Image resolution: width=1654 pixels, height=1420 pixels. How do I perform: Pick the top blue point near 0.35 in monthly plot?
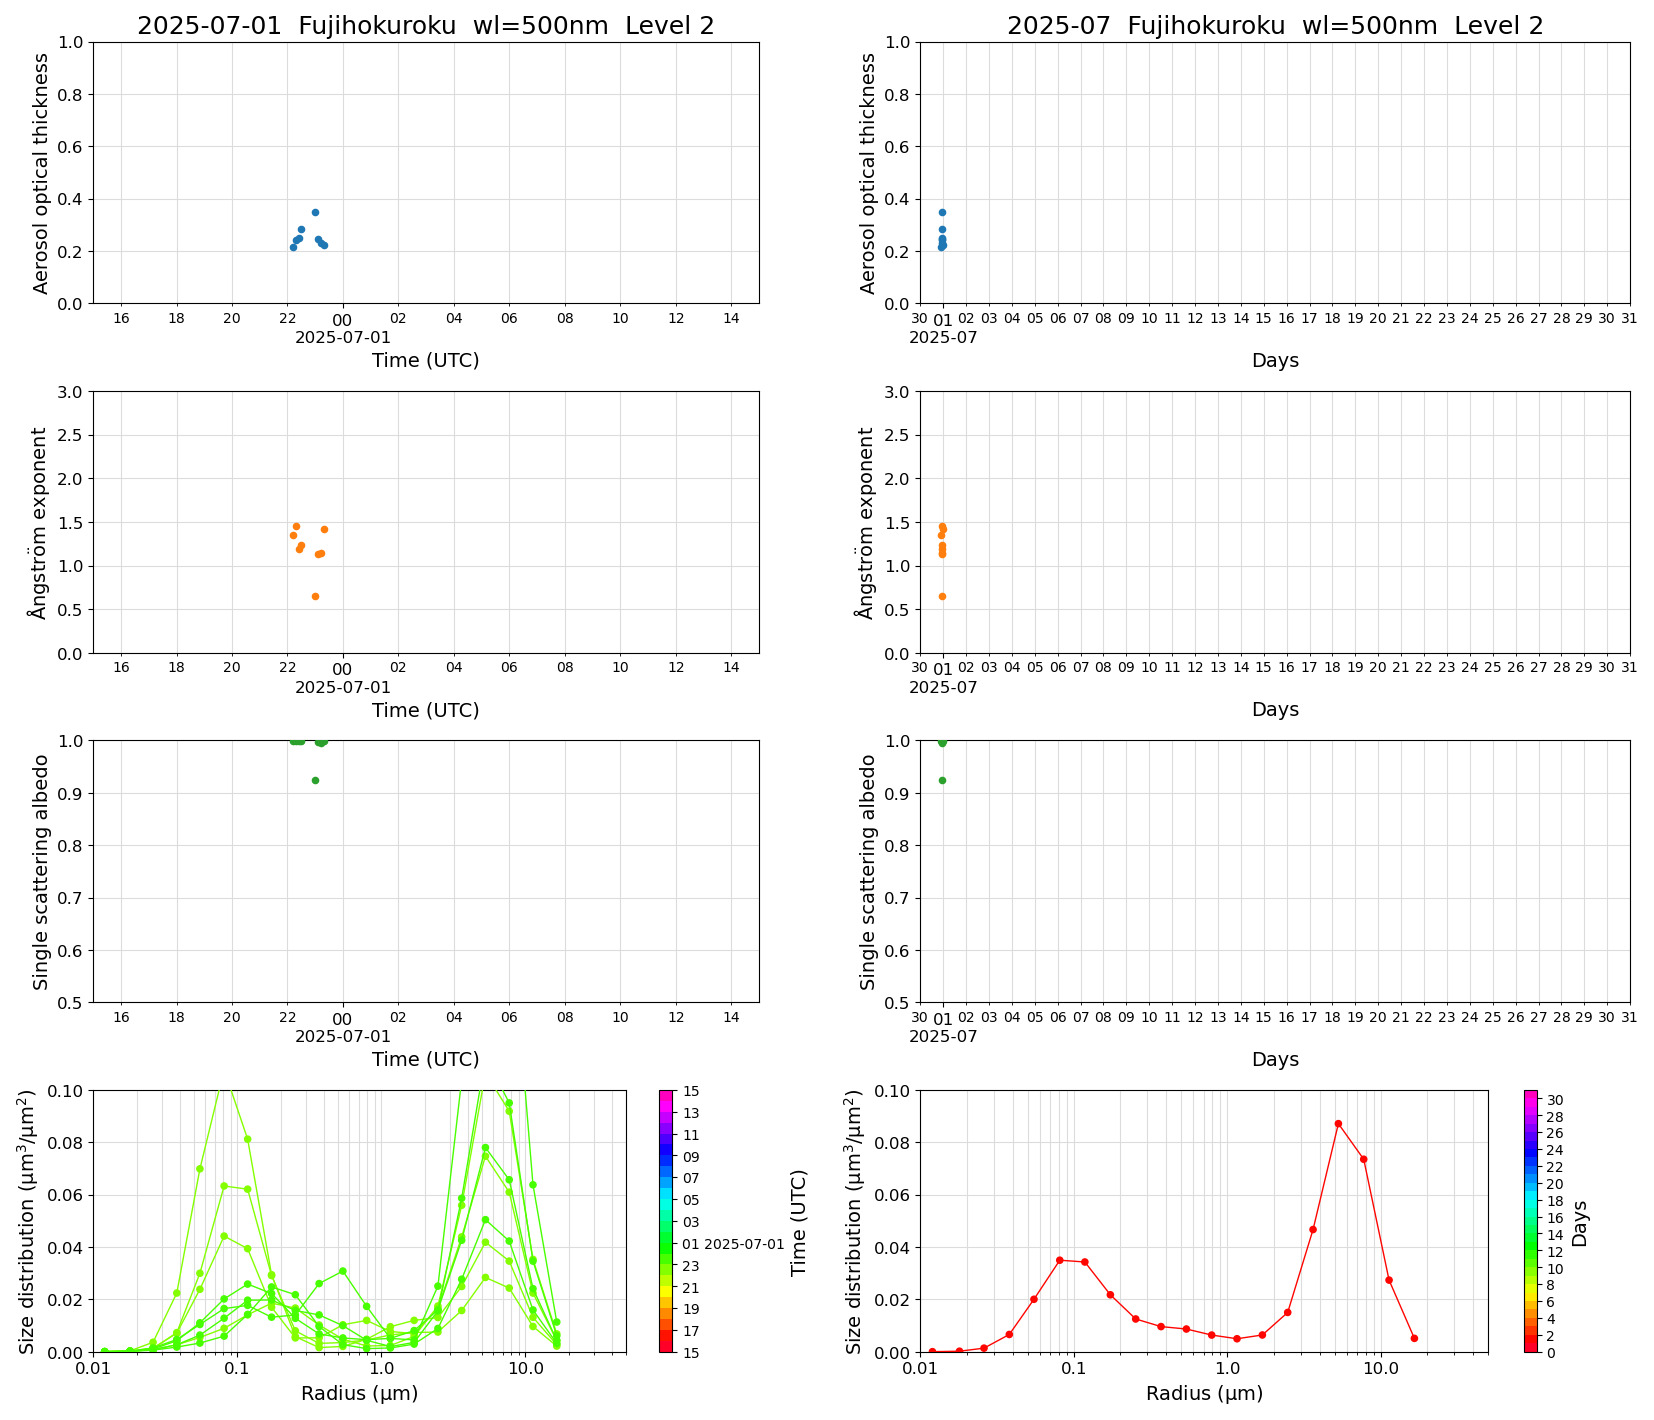coord(942,212)
